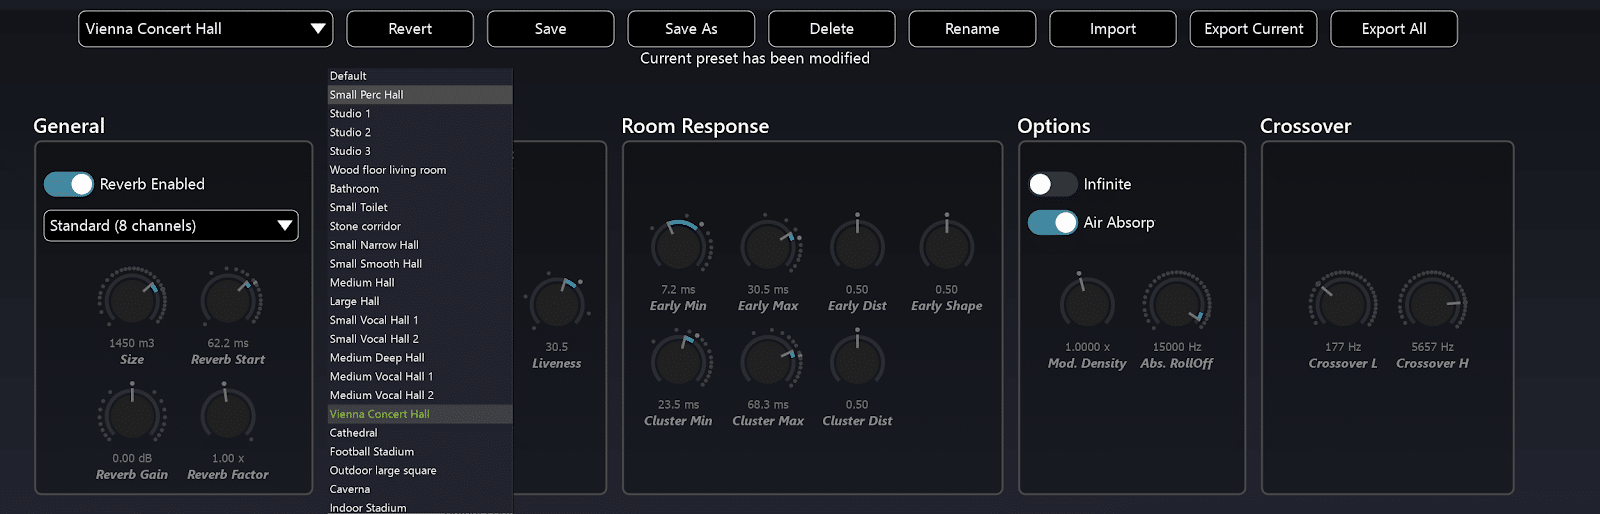Click the Cluster Max knob
Viewport: 1600px width, 514px height.
pos(768,362)
